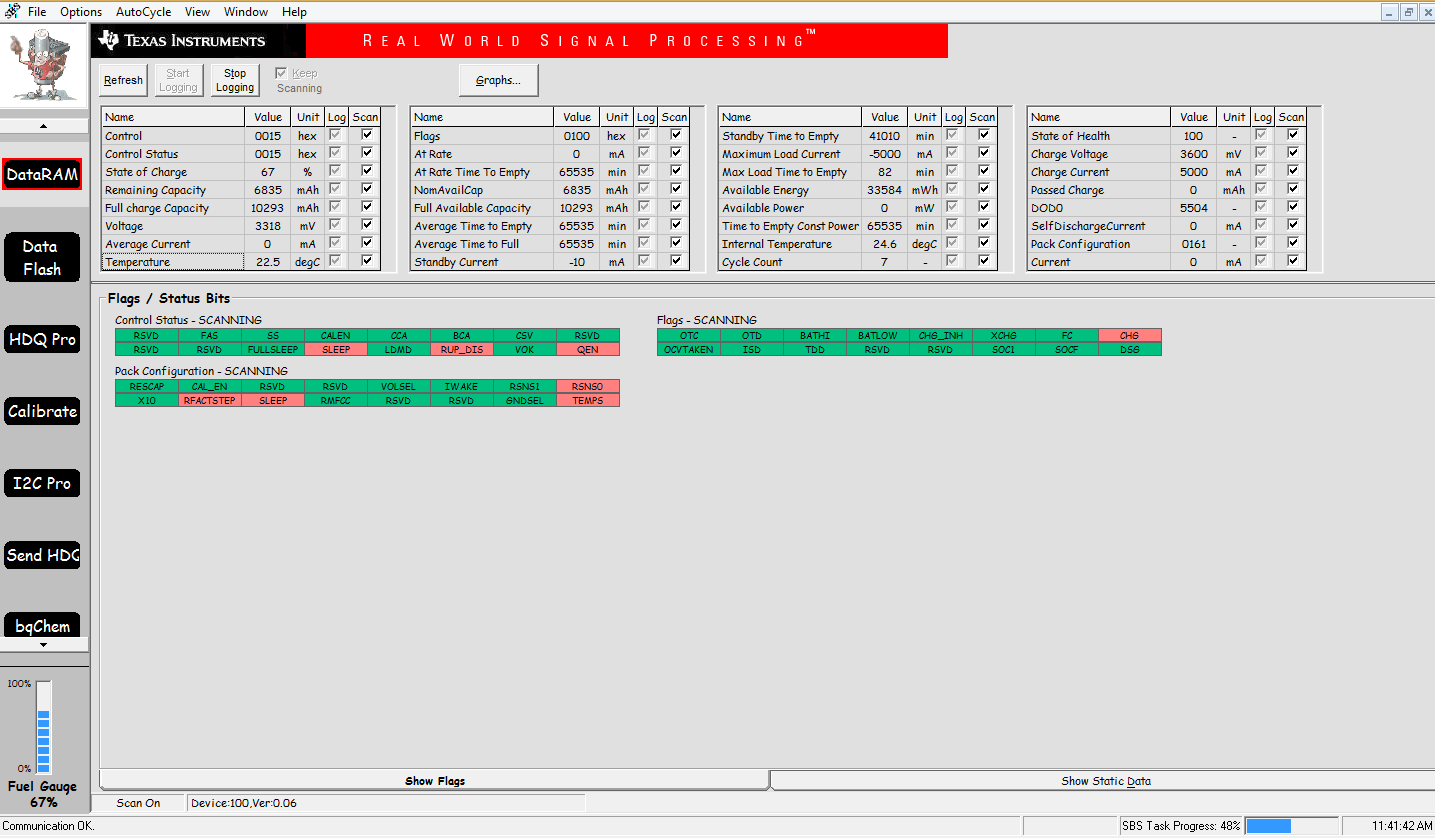Screen dimensions: 1435x838
Task: Click the red RUP_DIS status bit
Action: (462, 349)
